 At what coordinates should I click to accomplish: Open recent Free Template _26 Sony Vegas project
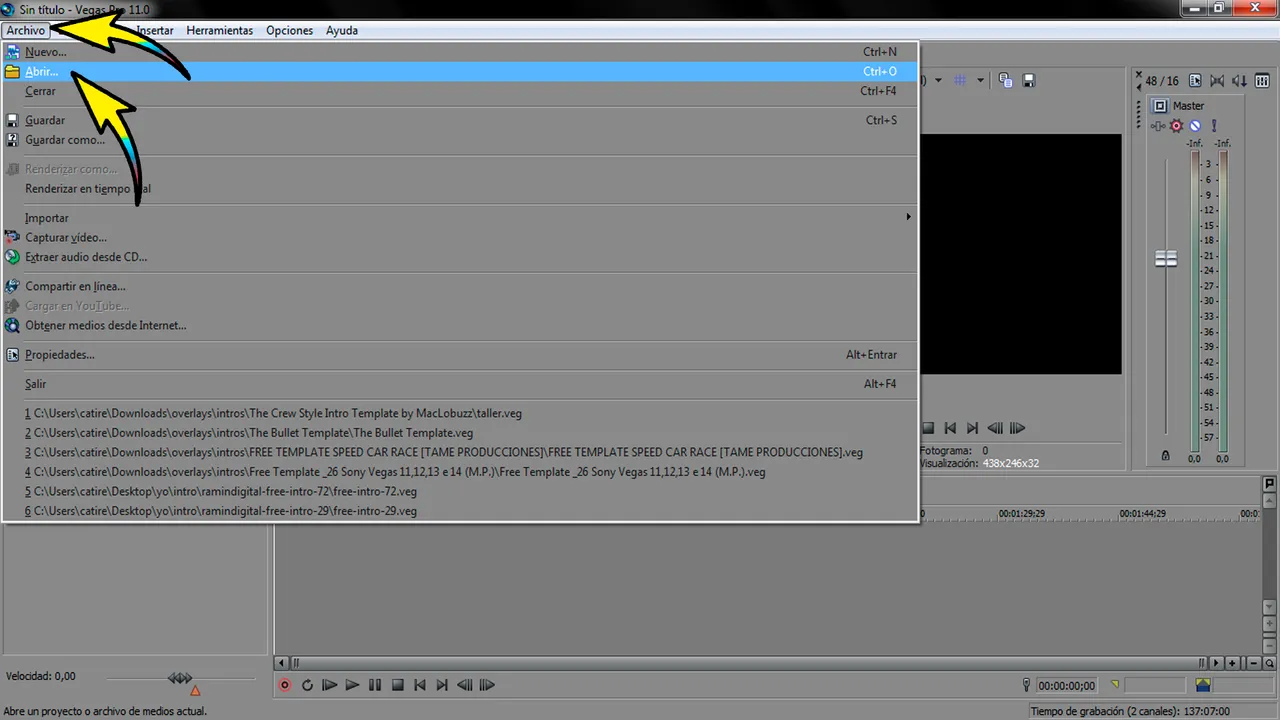click(460, 472)
